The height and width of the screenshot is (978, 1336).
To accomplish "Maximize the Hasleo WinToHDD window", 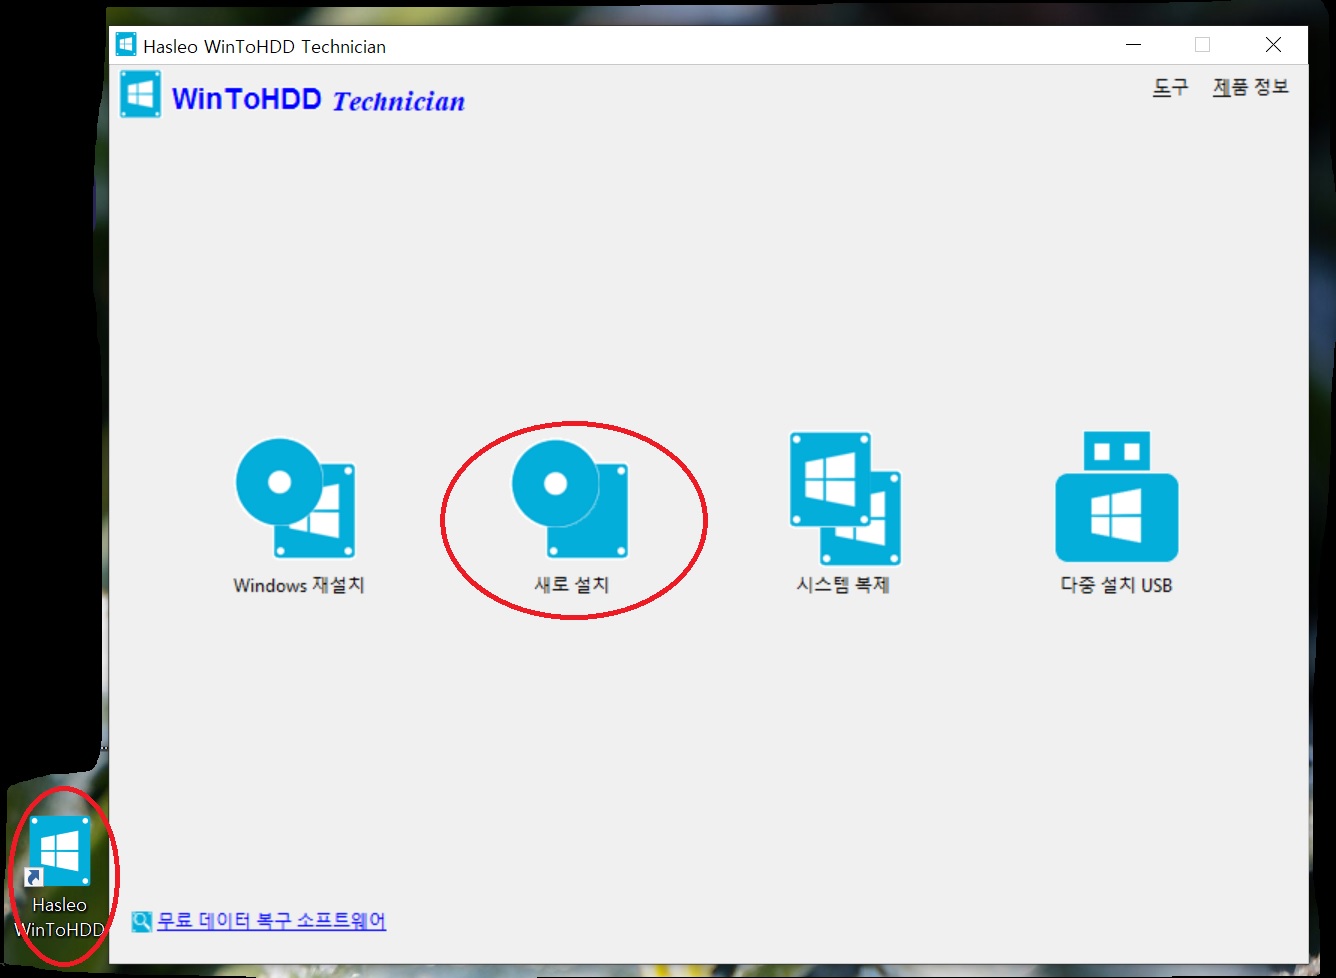I will click(1202, 45).
